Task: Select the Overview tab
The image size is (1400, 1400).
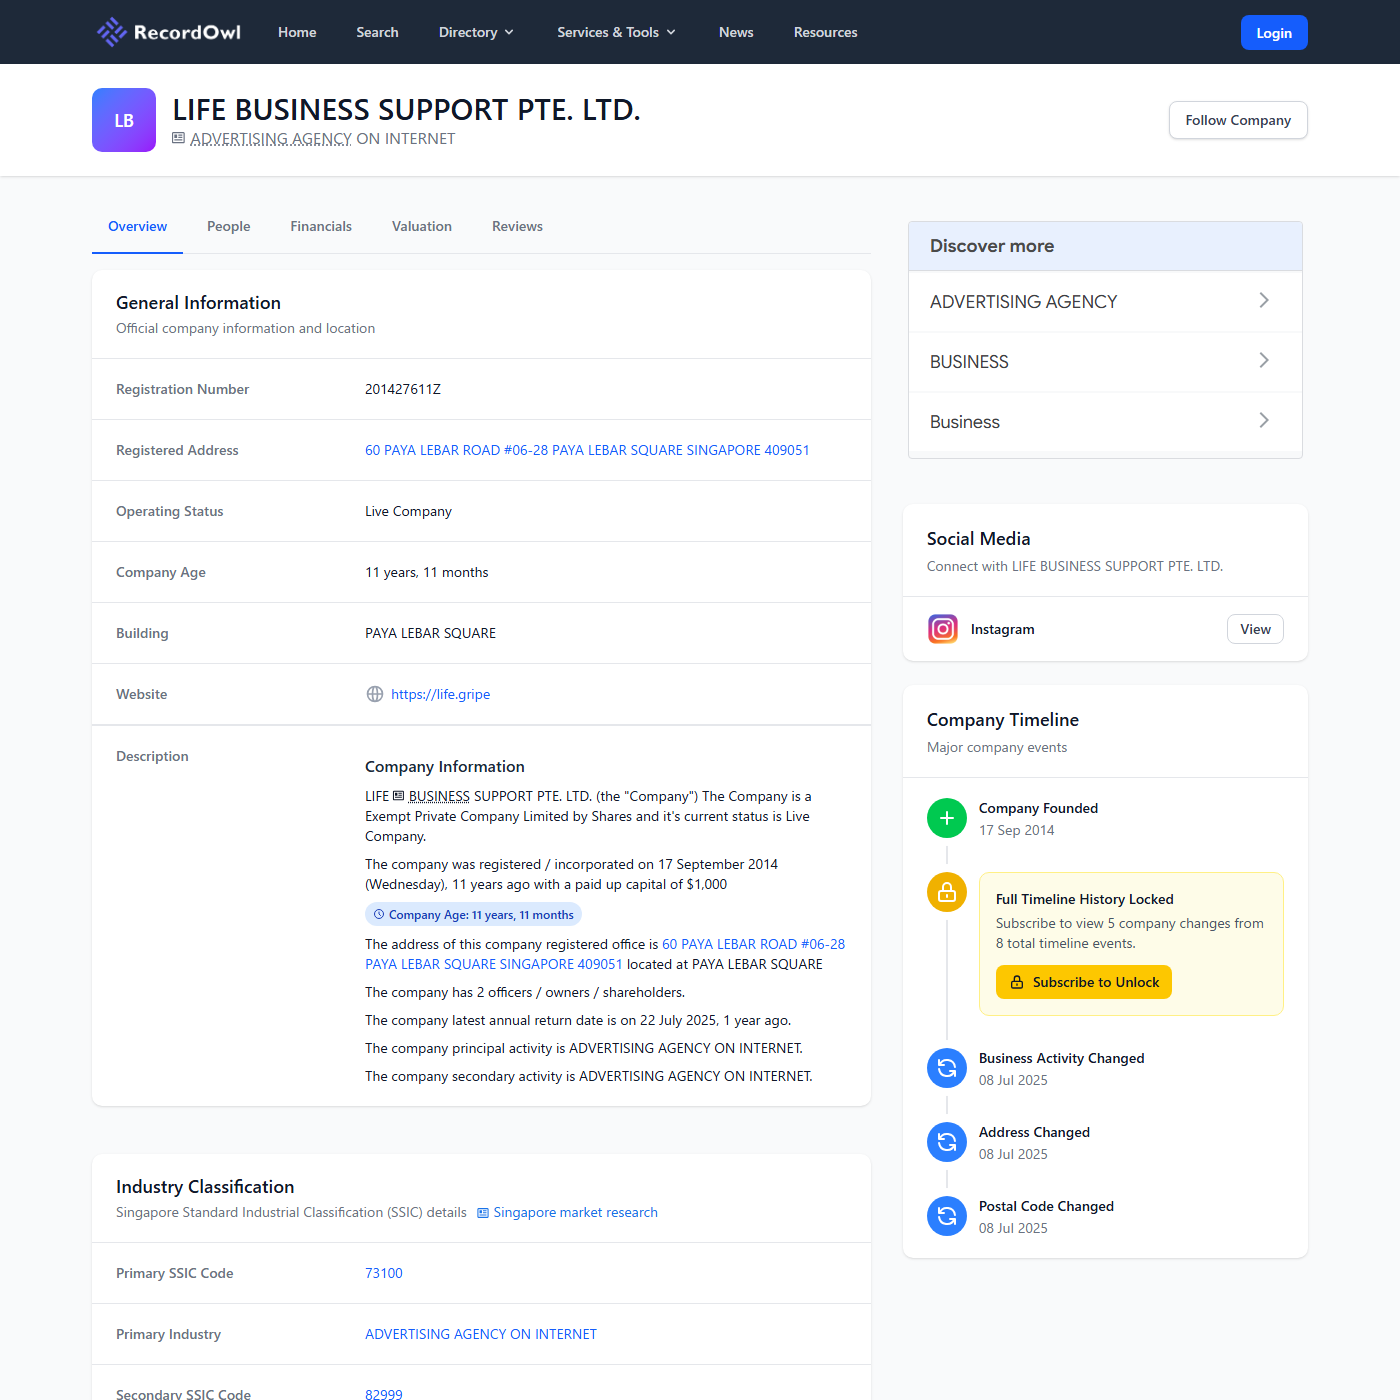Action: click(137, 226)
